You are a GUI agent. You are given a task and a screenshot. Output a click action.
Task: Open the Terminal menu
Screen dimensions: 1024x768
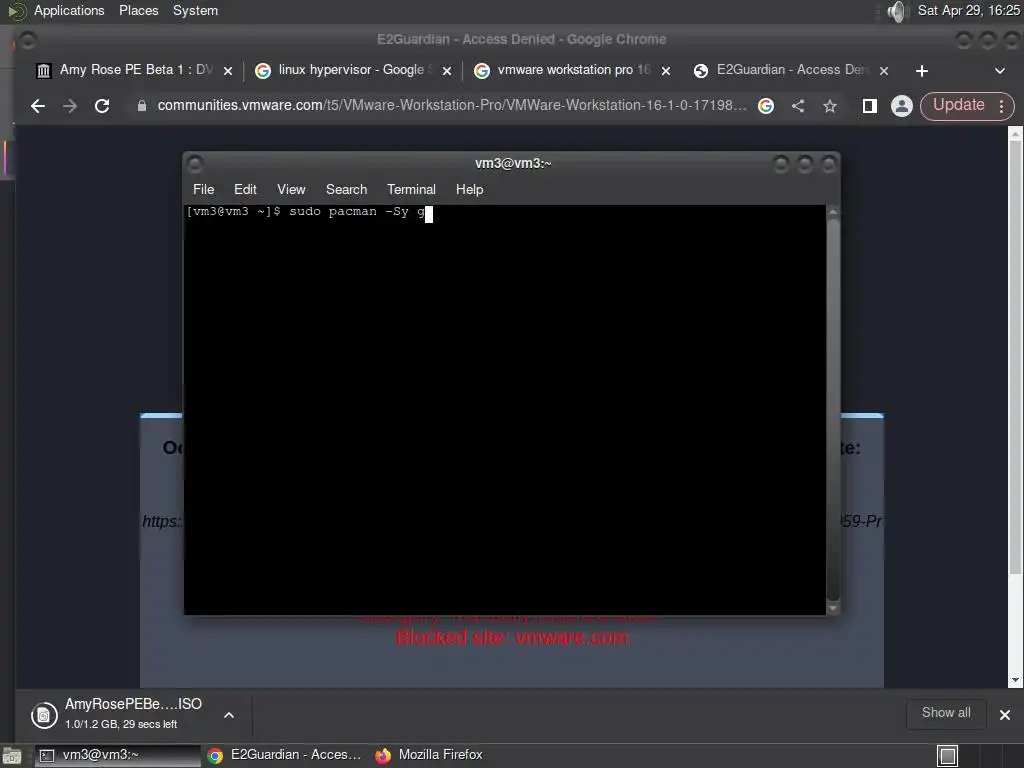click(x=411, y=189)
